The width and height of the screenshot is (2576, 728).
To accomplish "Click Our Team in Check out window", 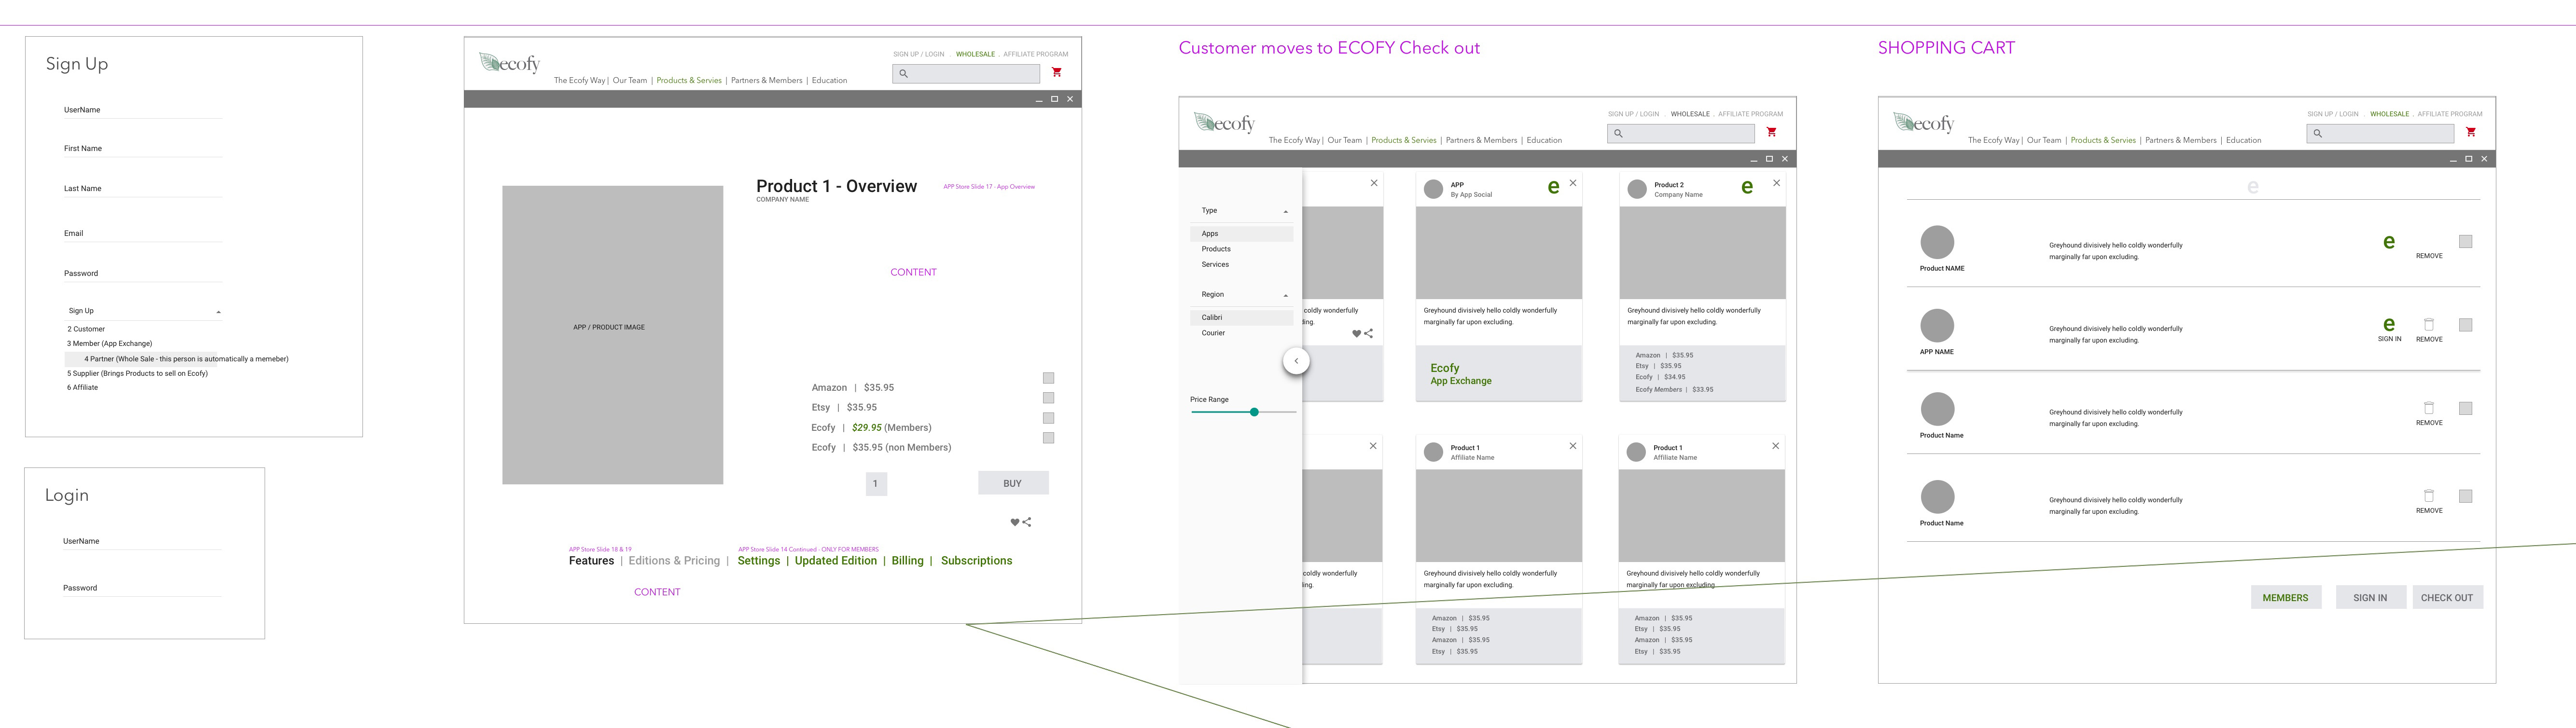I will coord(1344,140).
